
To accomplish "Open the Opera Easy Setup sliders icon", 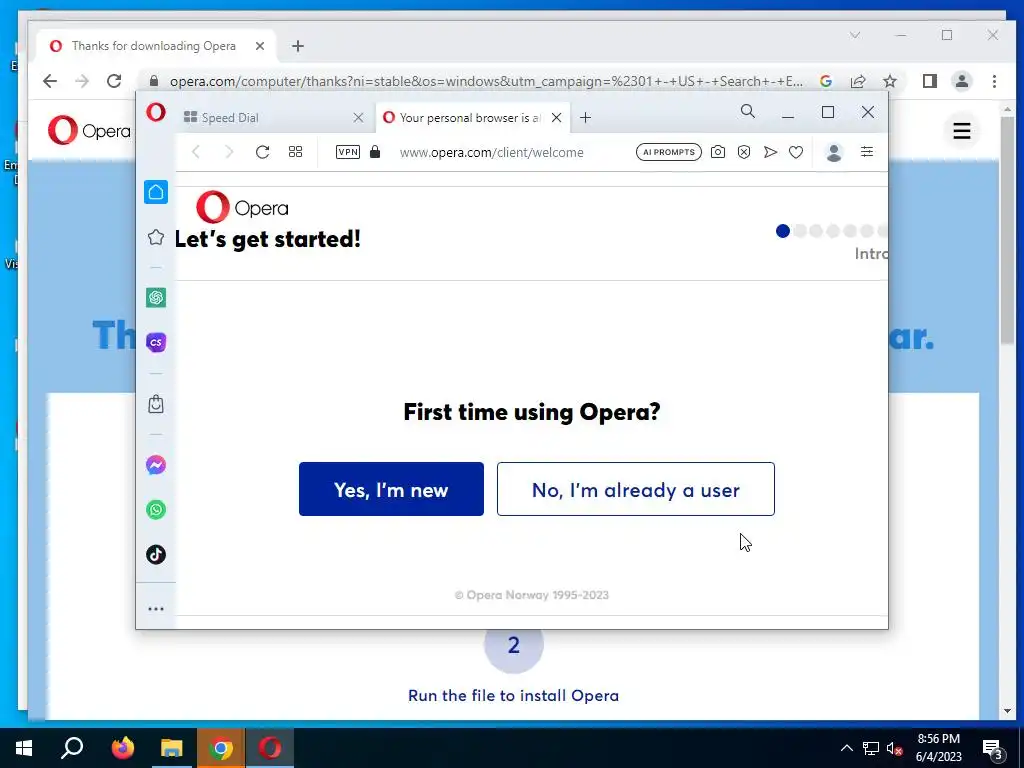I will point(867,152).
